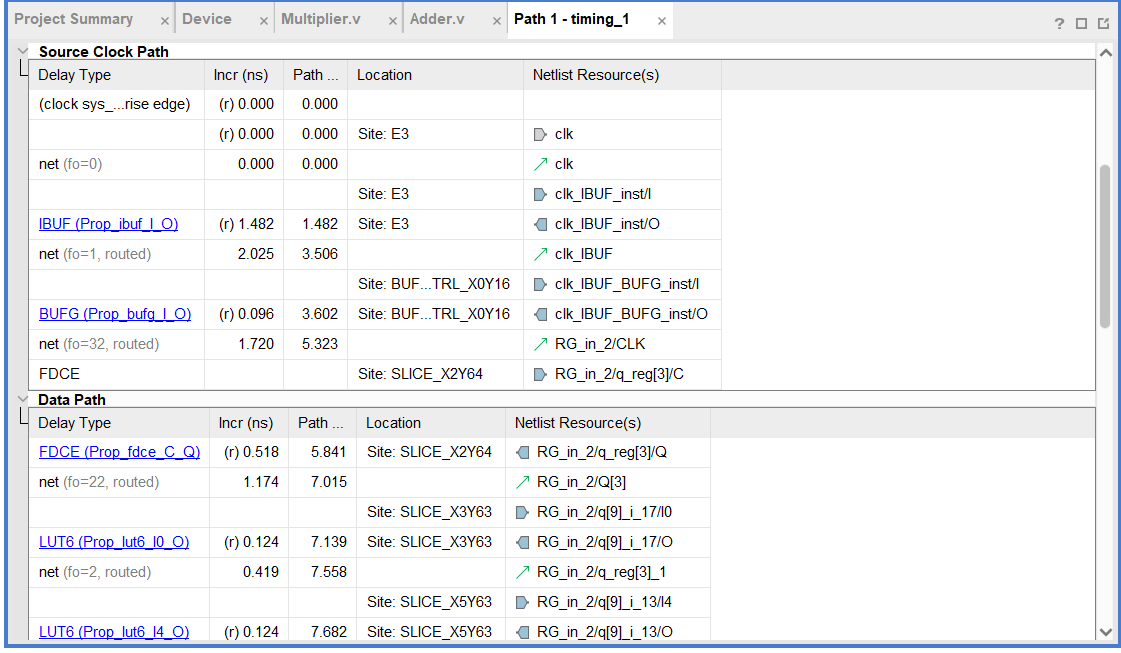Viewport: 1121px width, 653px height.
Task: Click the input port icon beside clk
Action: tap(541, 134)
